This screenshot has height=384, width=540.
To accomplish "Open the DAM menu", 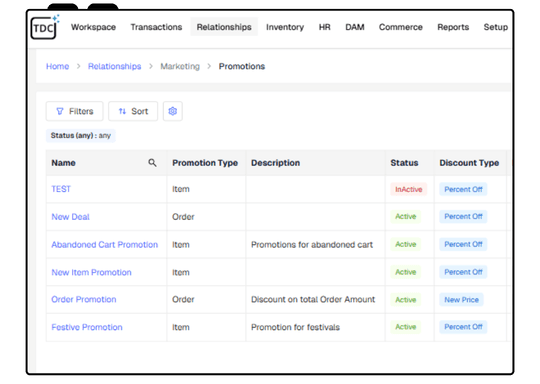I will point(355,27).
